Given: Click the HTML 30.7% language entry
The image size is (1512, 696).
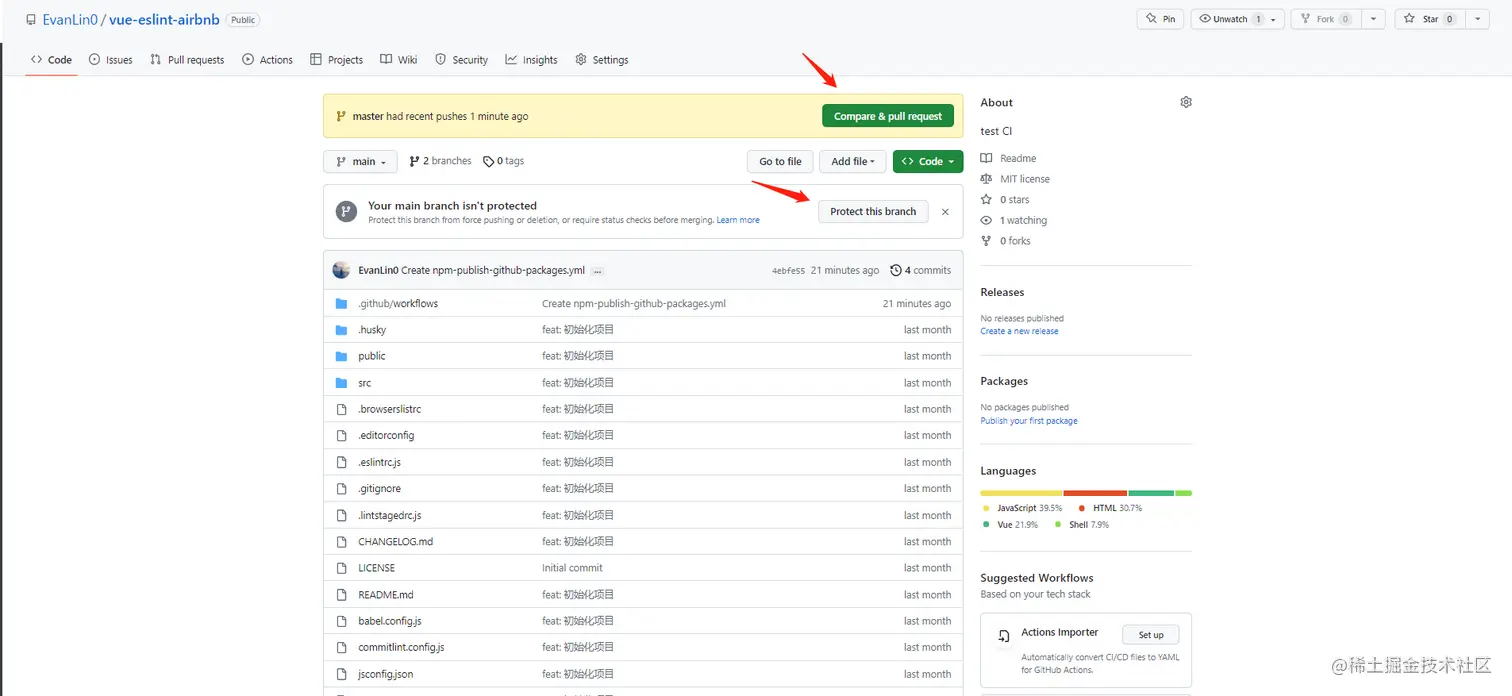Looking at the screenshot, I should (x=1109, y=508).
